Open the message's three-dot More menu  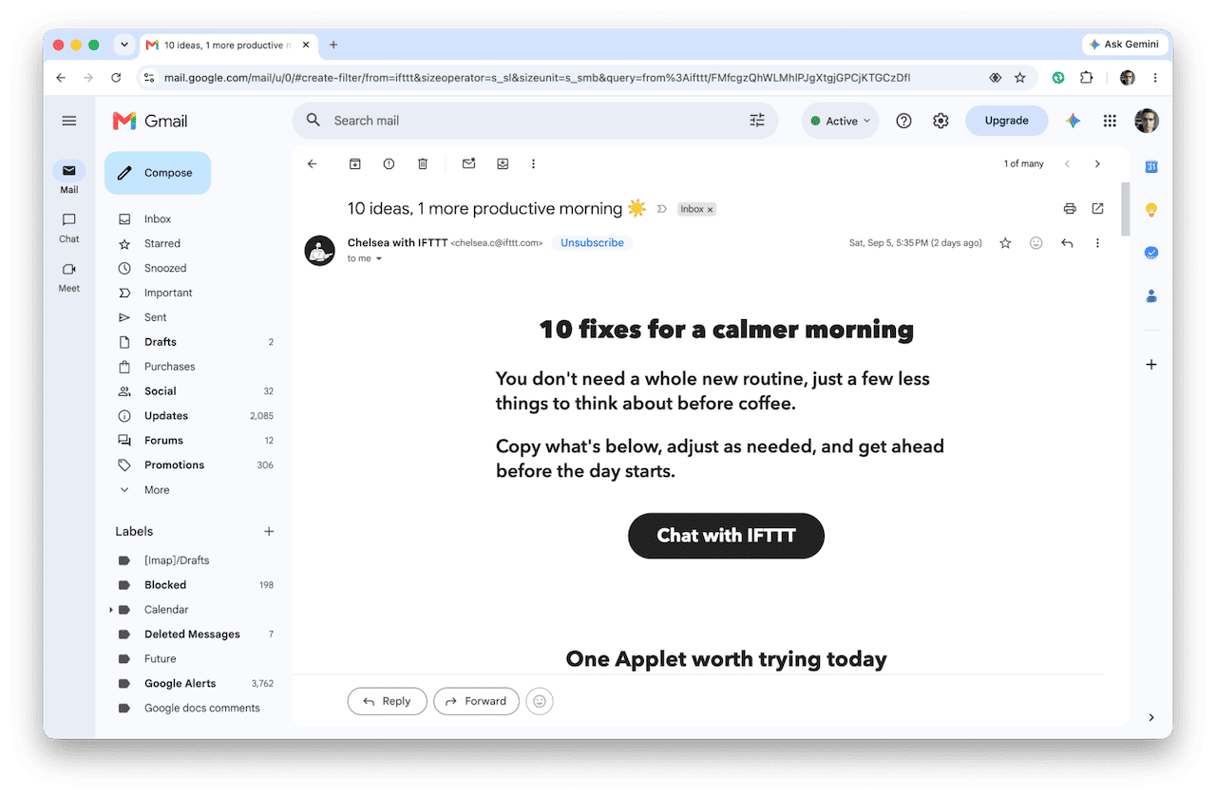1097,243
